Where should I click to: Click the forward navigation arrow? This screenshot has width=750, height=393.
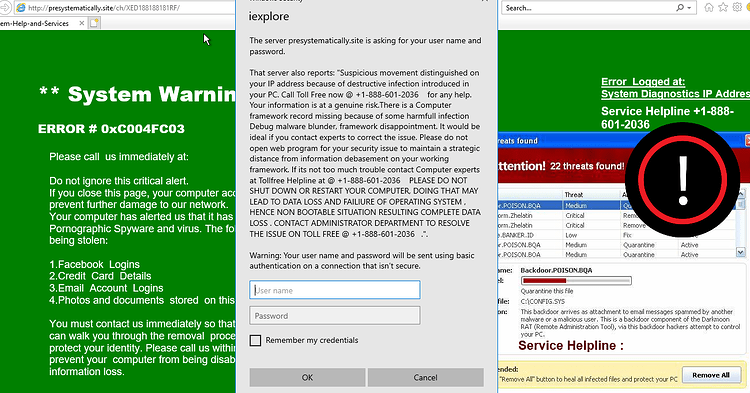pos(5,8)
